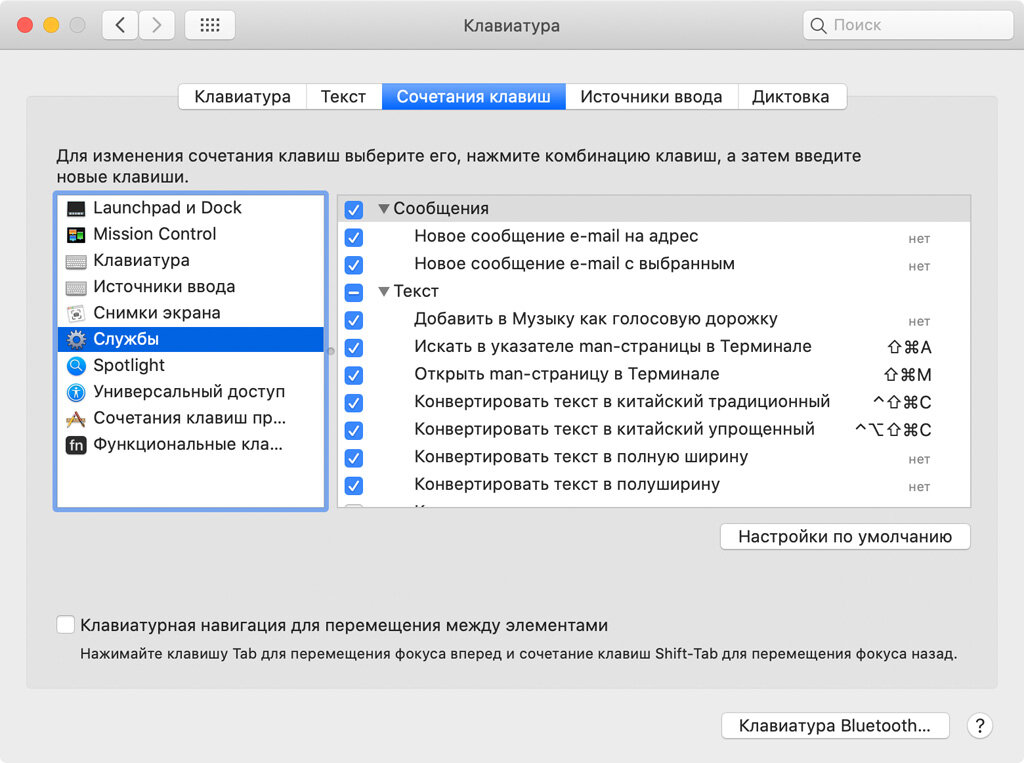Click the fn Функциональные клавиши icon
This screenshot has height=763, width=1024.
76,445
